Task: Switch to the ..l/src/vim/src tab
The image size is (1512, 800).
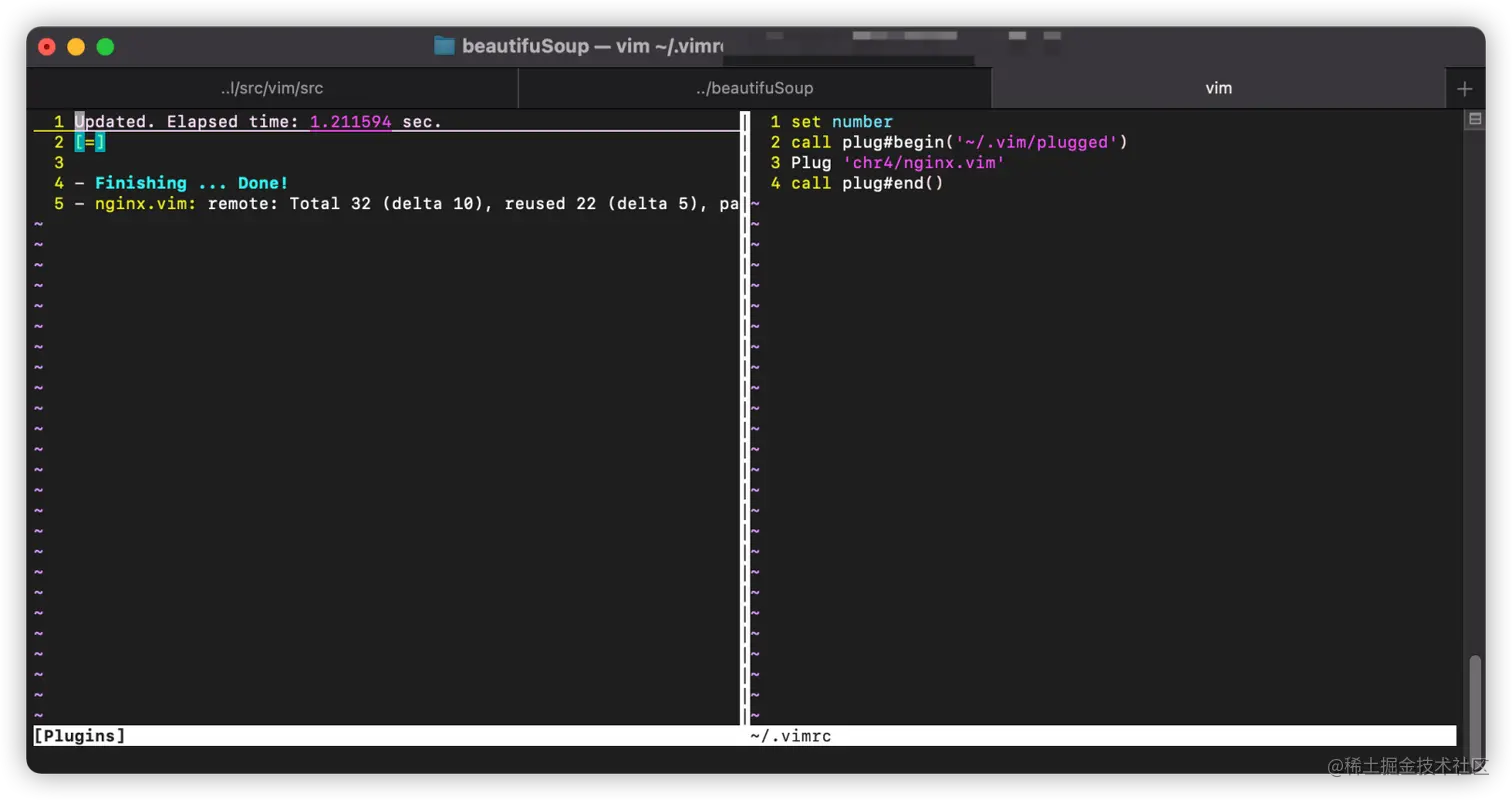Action: 272,88
